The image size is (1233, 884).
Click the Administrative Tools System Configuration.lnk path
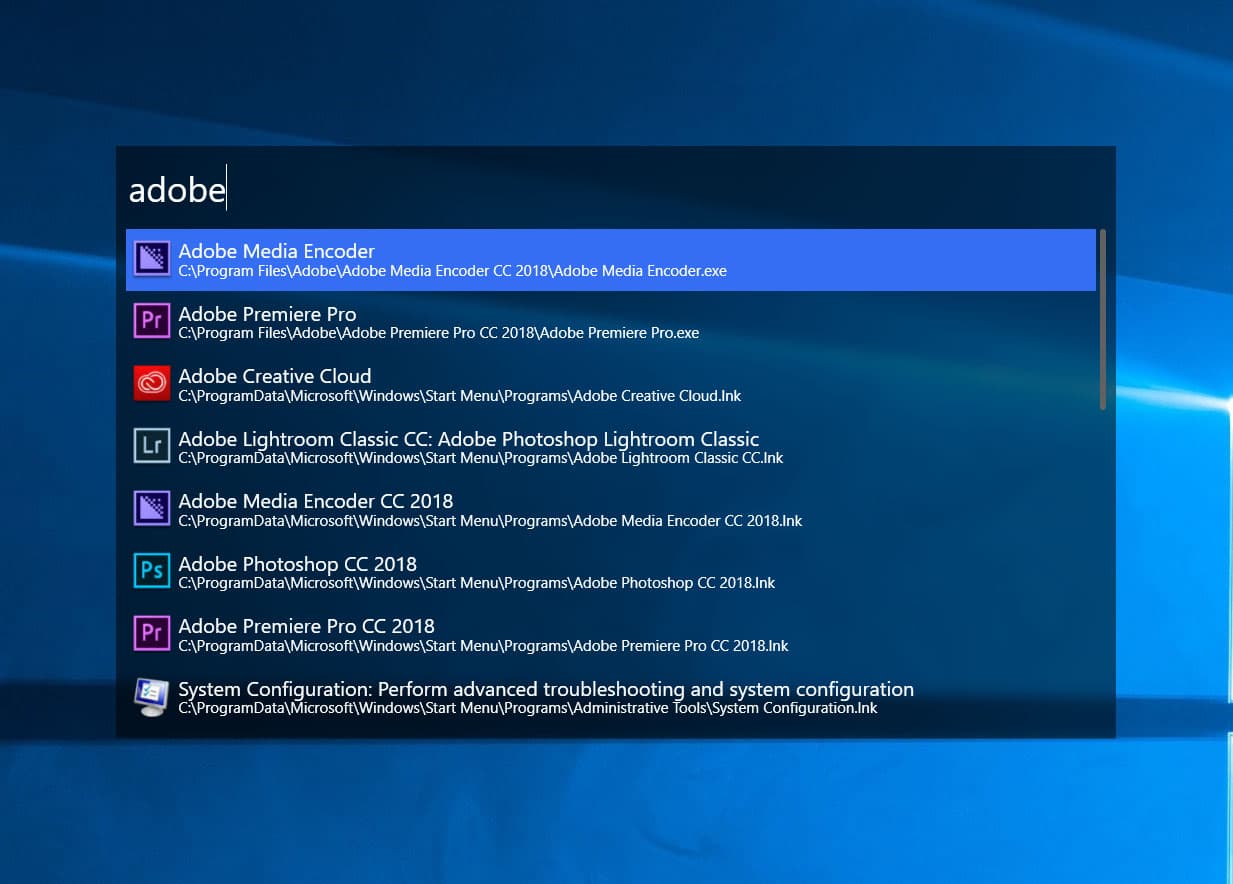527,709
